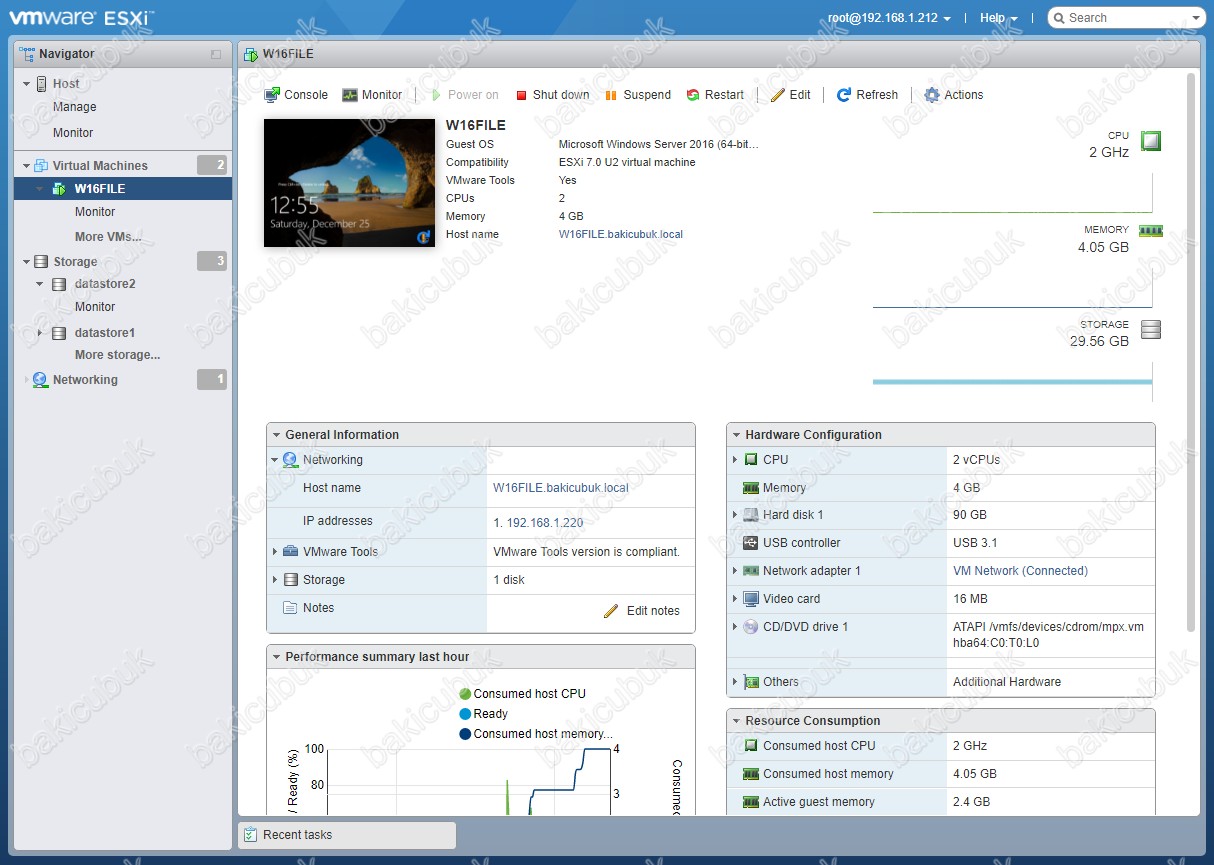
Task: Click the Recent tasks clipboard icon
Action: [x=250, y=835]
